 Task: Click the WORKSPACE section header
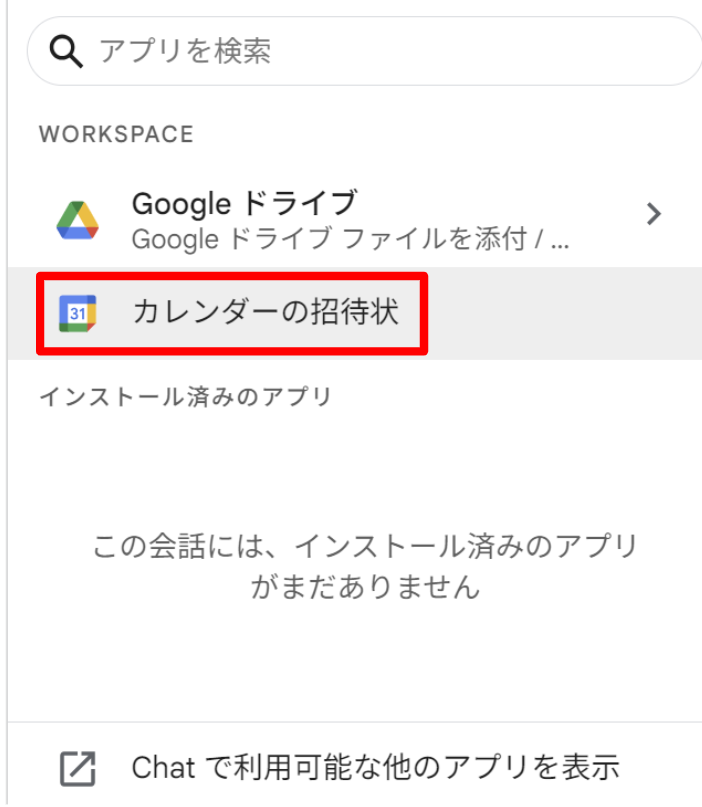pos(116,135)
